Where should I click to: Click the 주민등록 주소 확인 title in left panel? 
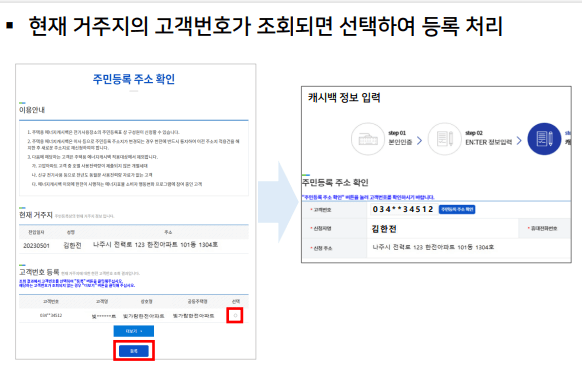134,79
